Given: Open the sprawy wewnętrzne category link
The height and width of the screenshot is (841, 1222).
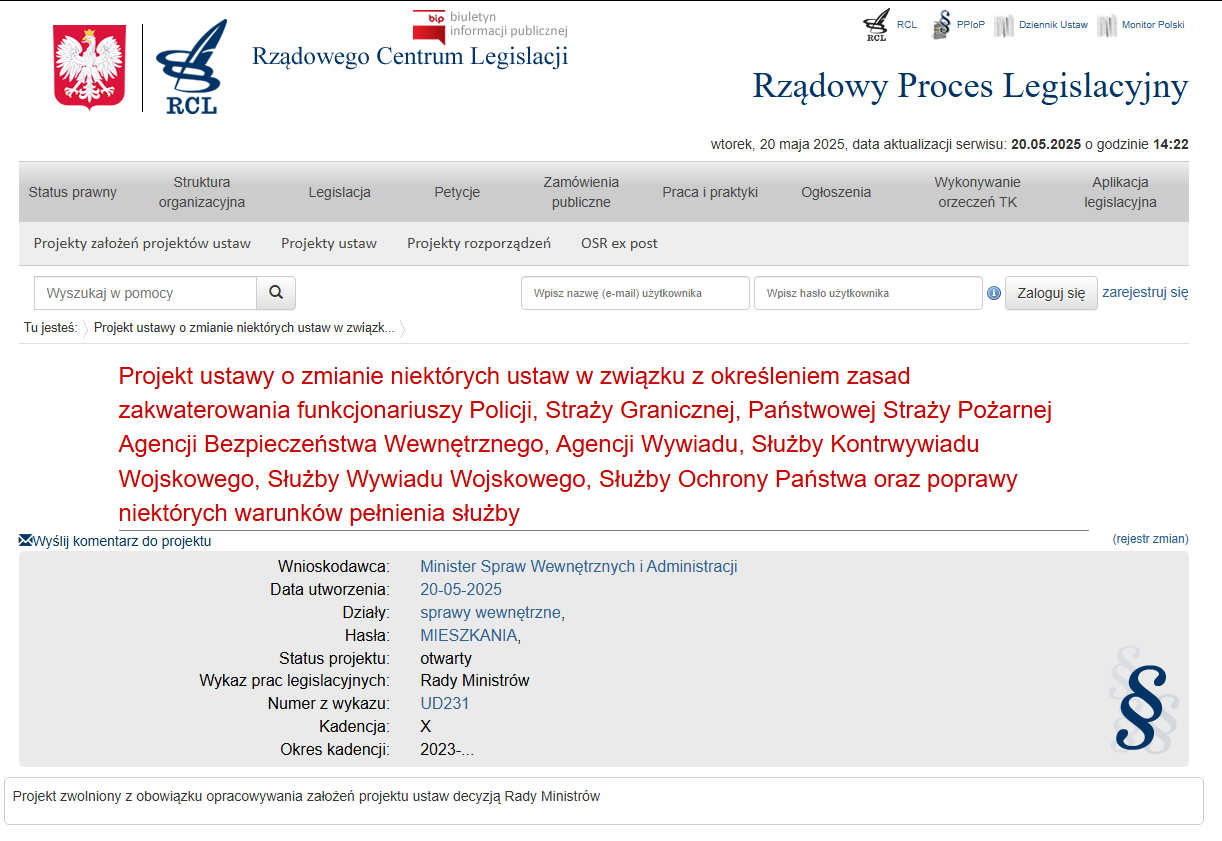Looking at the screenshot, I should pyautogui.click(x=491, y=612).
